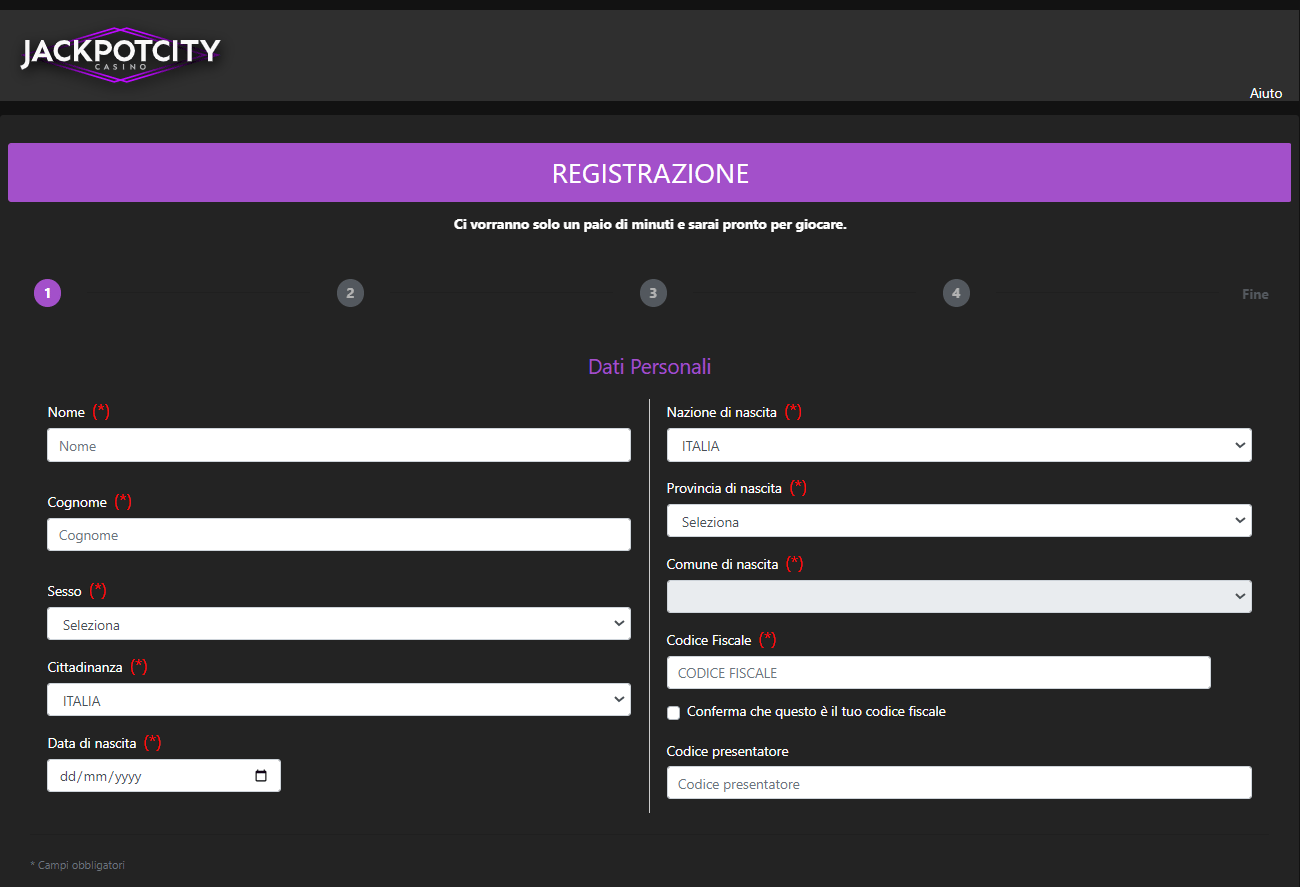Click the Codice Fiscale input field
The height and width of the screenshot is (887, 1300).
click(938, 672)
